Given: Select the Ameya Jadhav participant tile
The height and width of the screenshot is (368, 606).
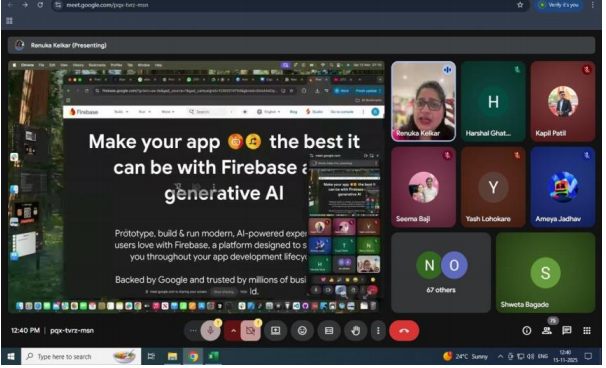Looking at the screenshot, I should (563, 188).
